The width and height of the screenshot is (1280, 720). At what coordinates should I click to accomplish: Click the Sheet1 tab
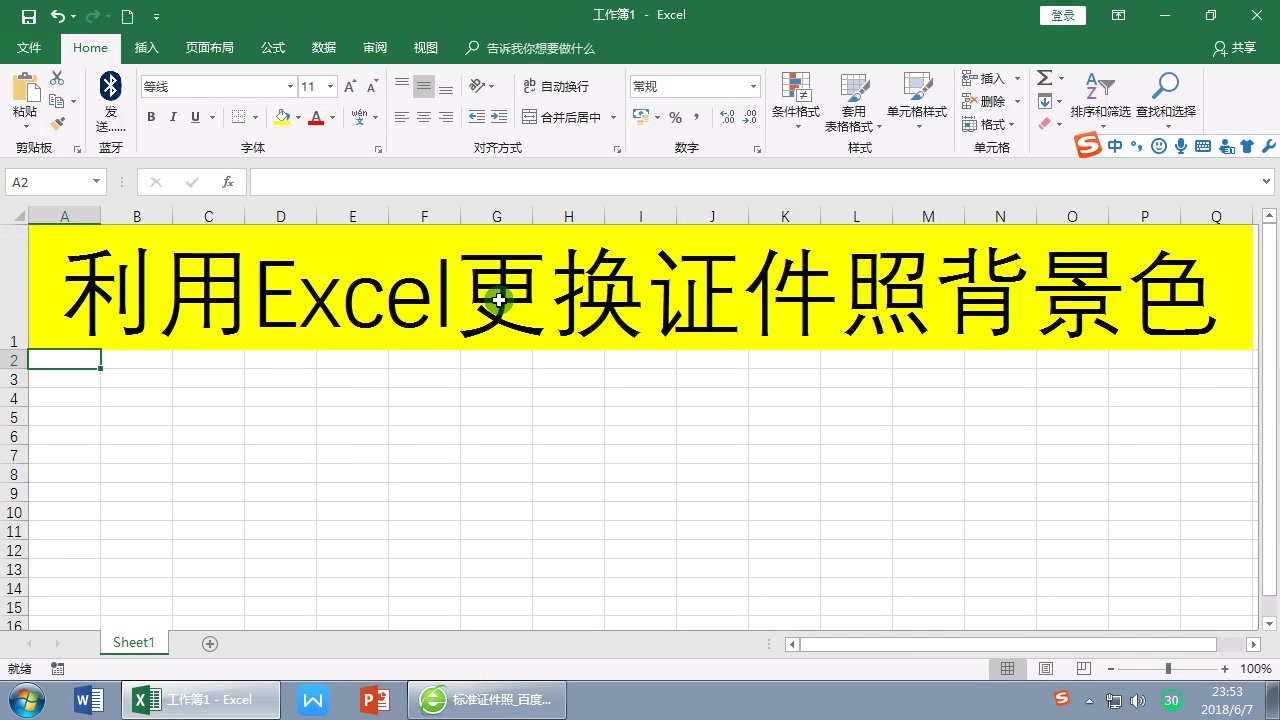(134, 643)
